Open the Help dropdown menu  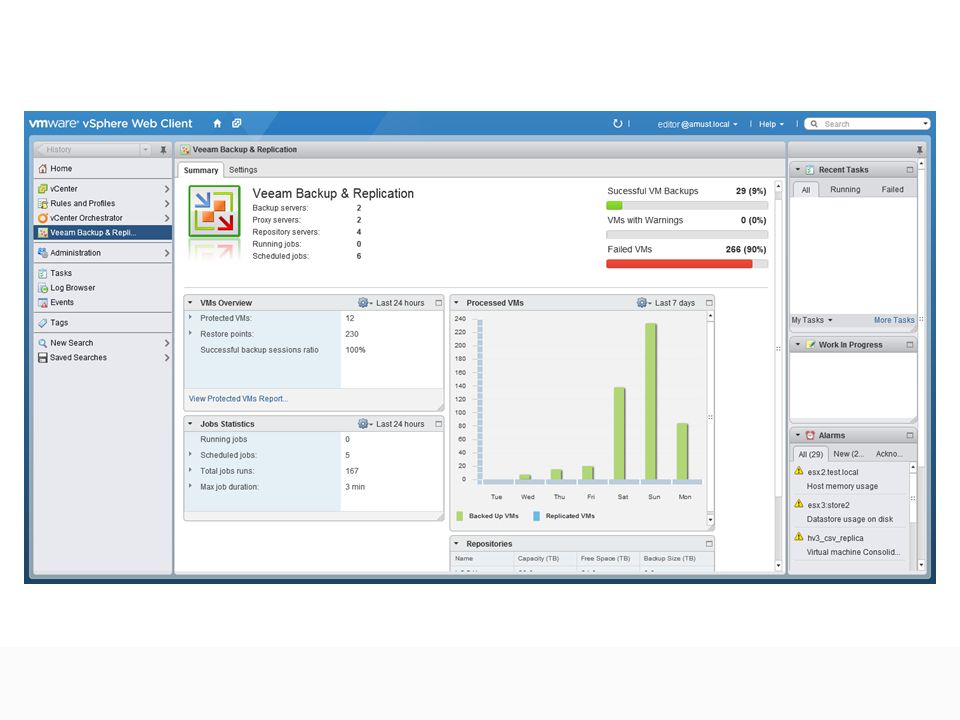[771, 124]
